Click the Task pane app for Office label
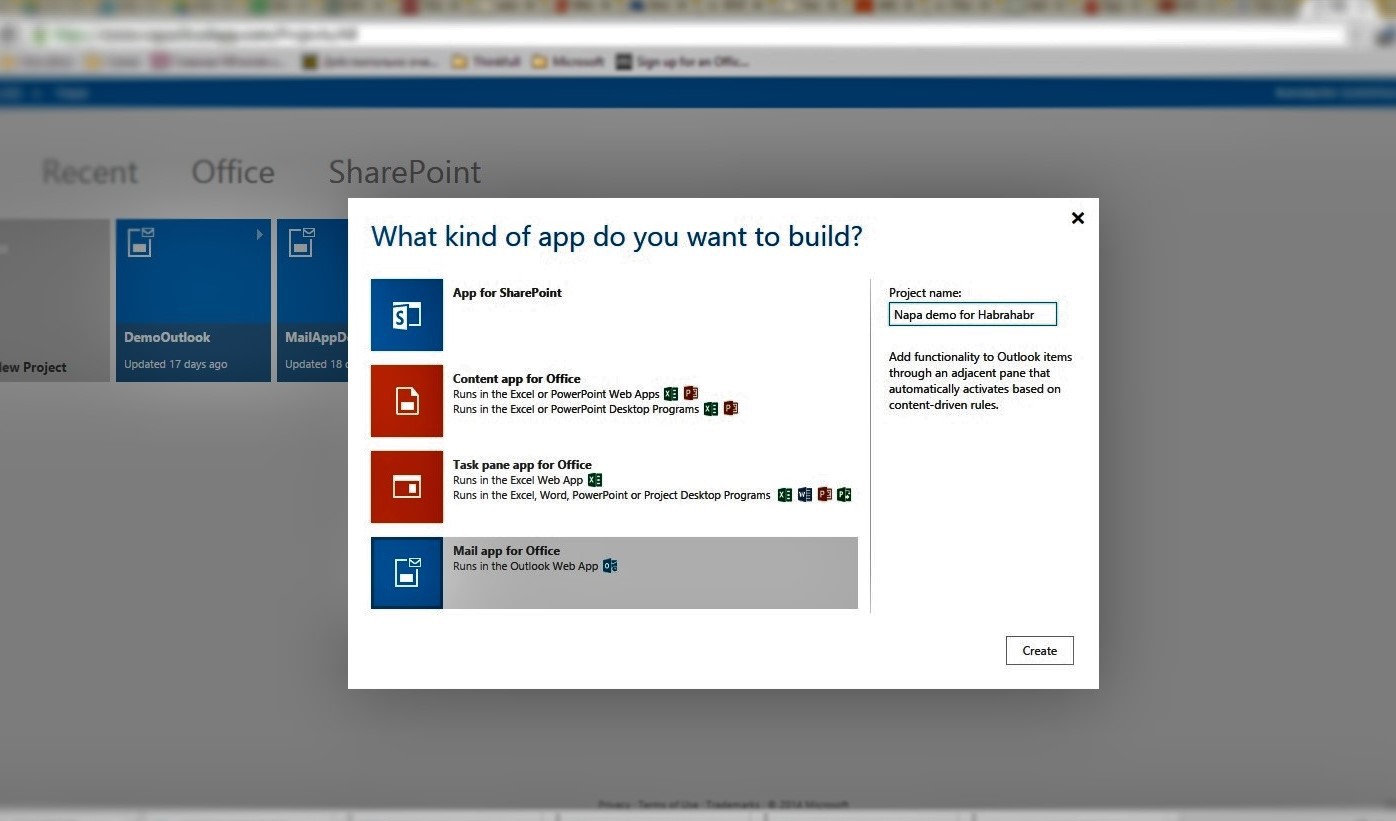Image resolution: width=1396 pixels, height=821 pixels. 522,465
